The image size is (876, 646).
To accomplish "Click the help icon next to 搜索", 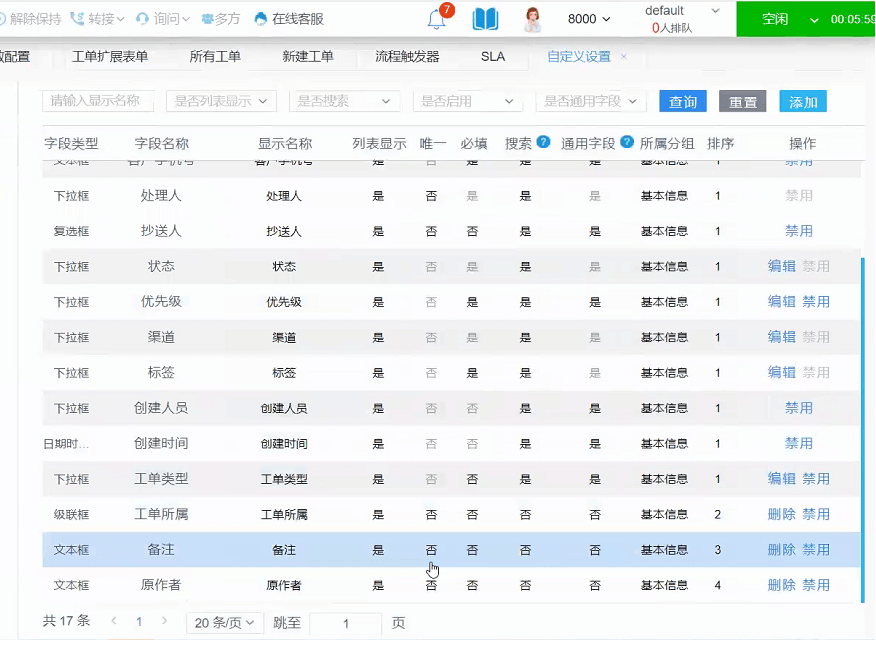I will [x=543, y=142].
